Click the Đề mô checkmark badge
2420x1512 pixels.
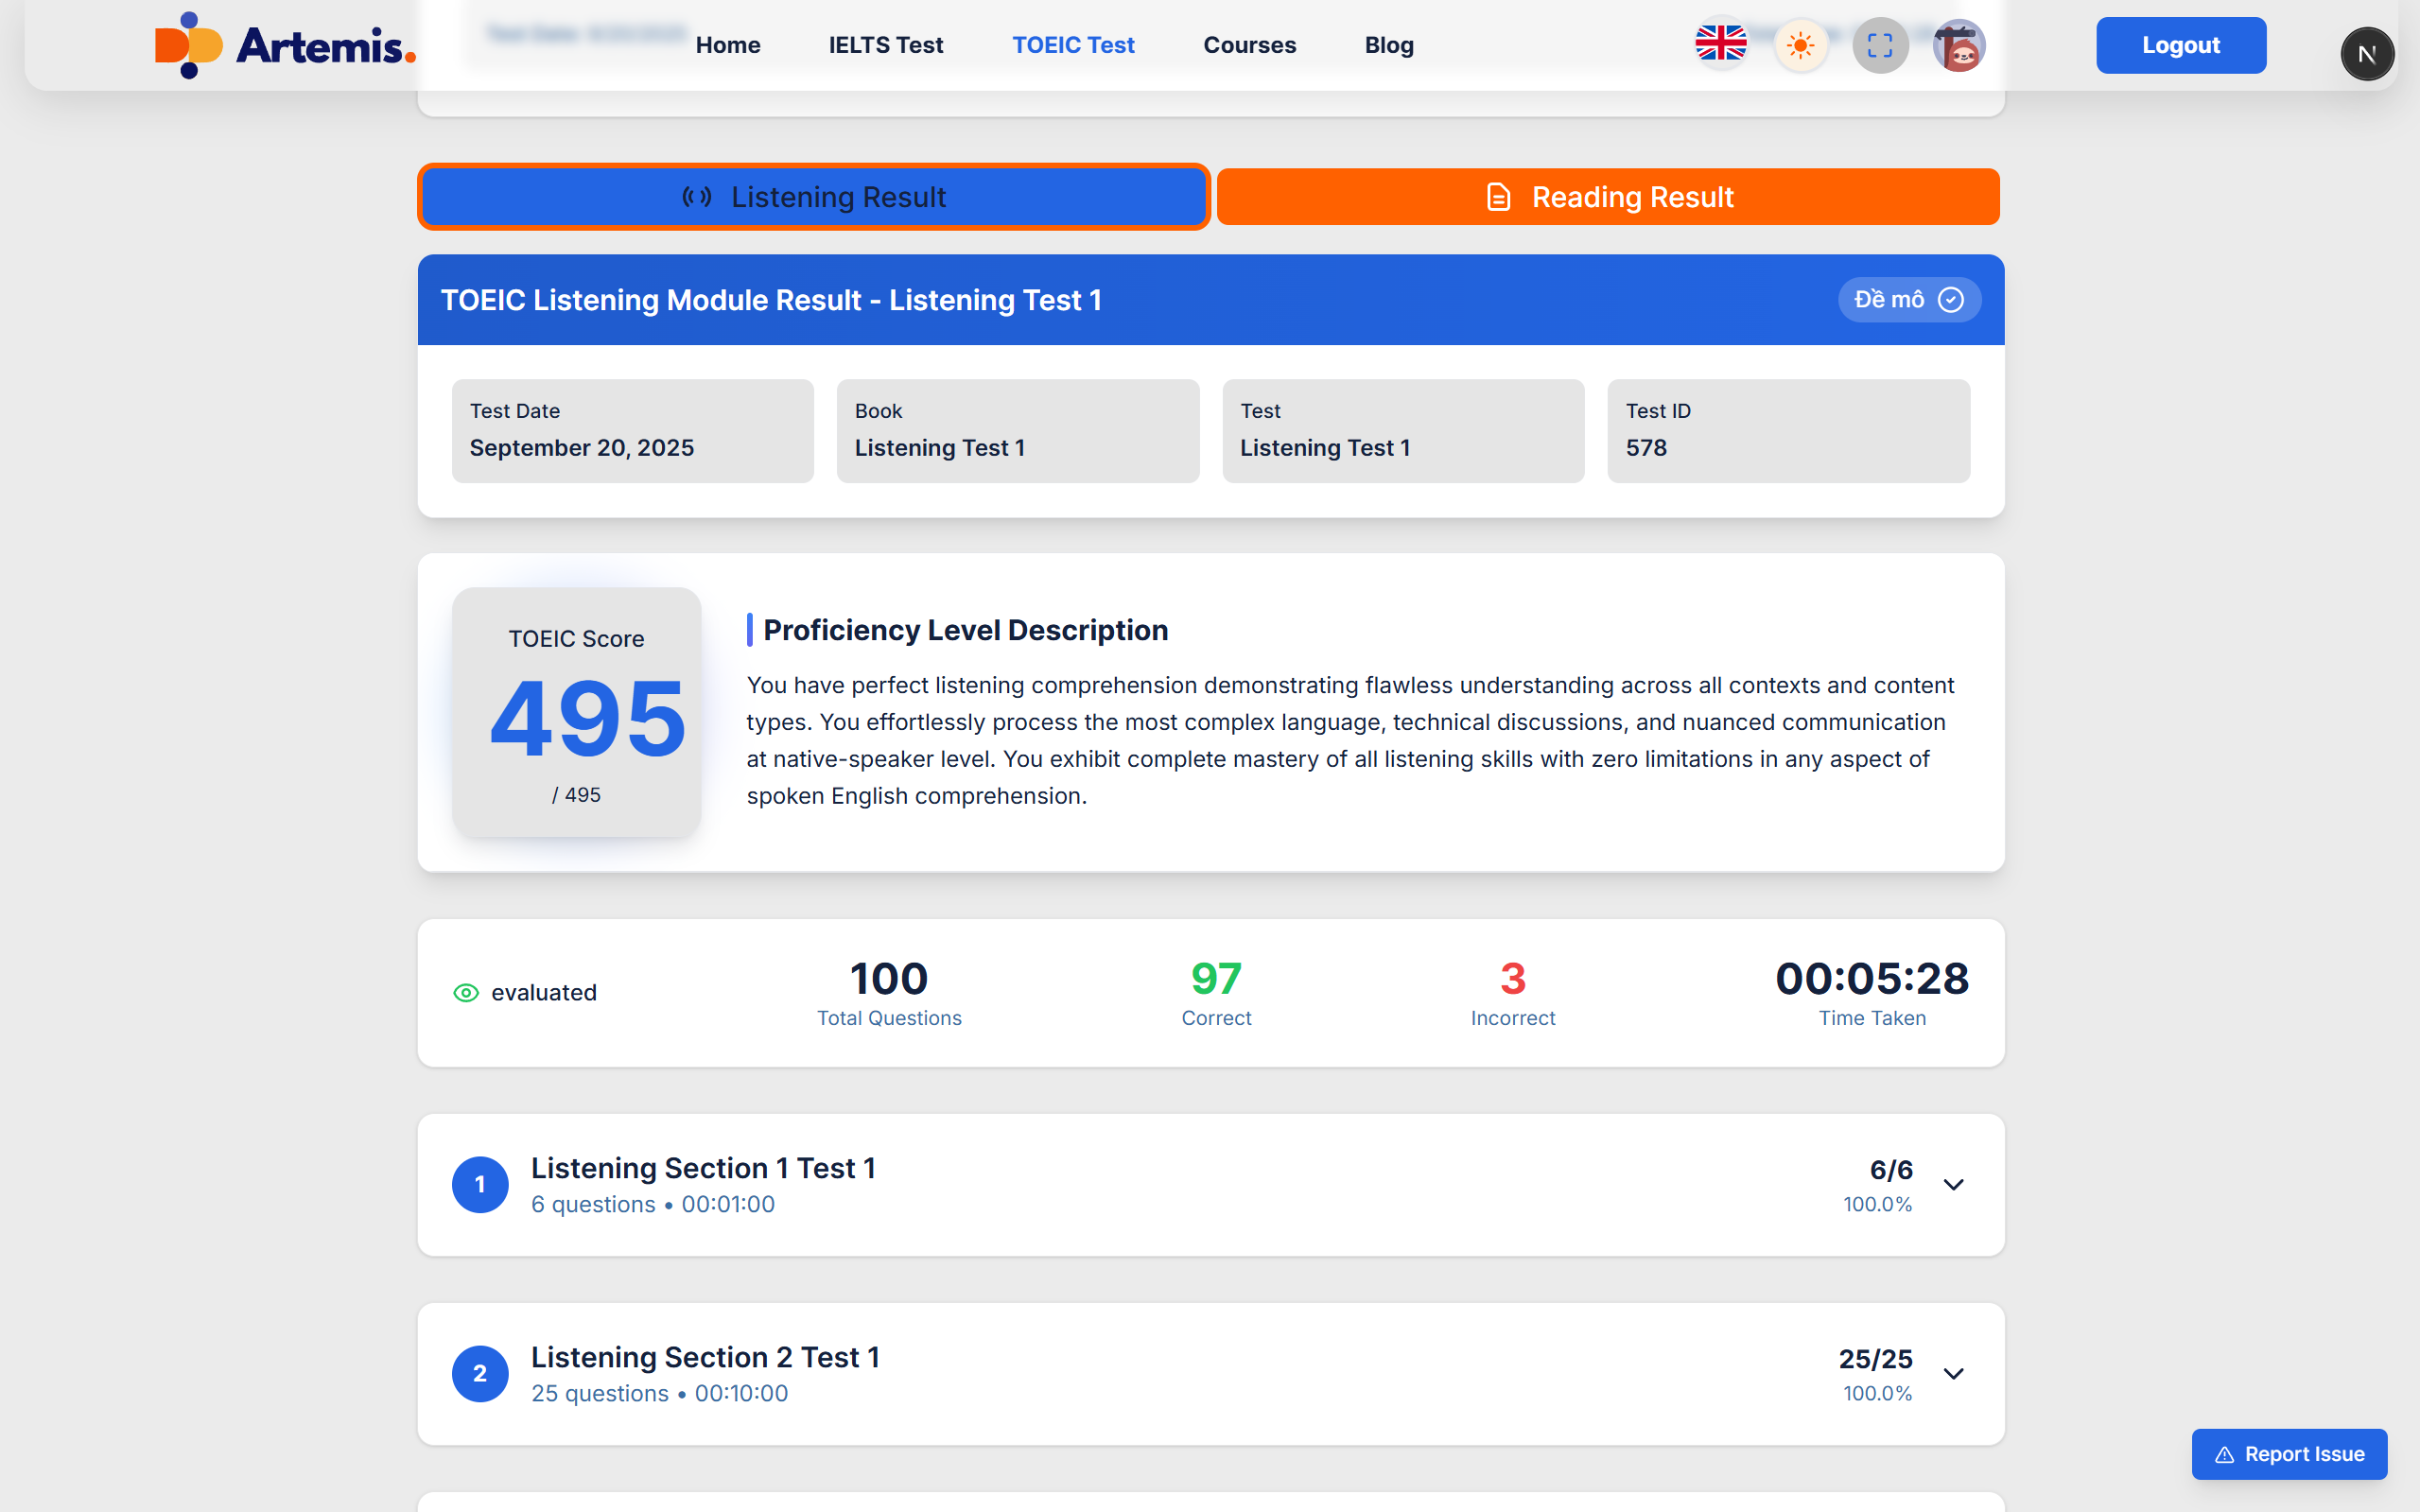pos(1908,300)
